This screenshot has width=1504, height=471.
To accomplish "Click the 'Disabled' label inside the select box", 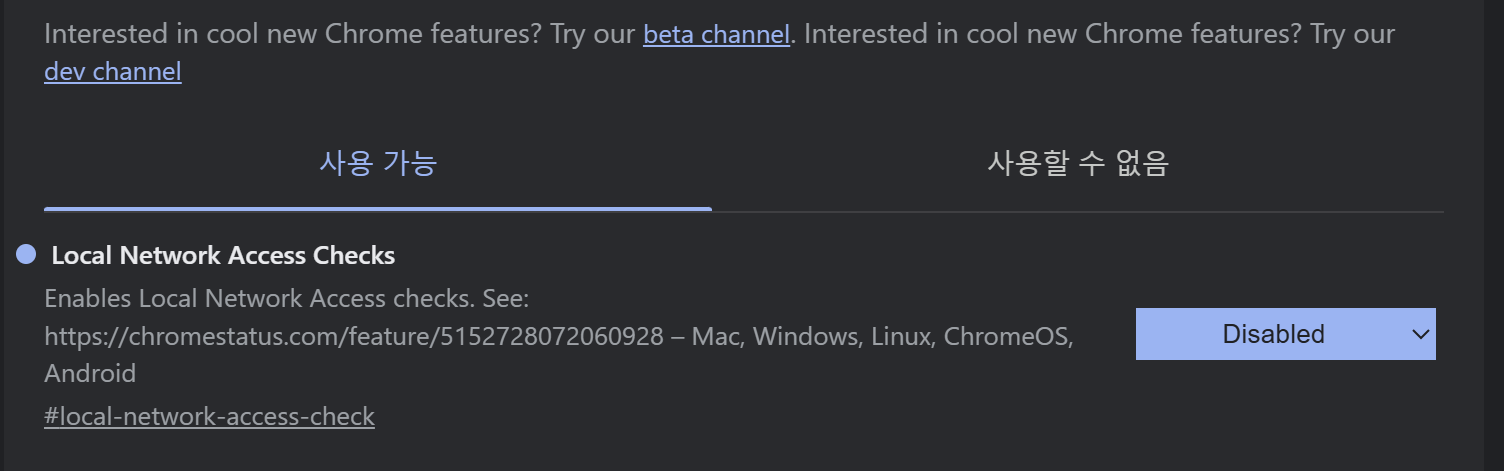I will [1273, 334].
